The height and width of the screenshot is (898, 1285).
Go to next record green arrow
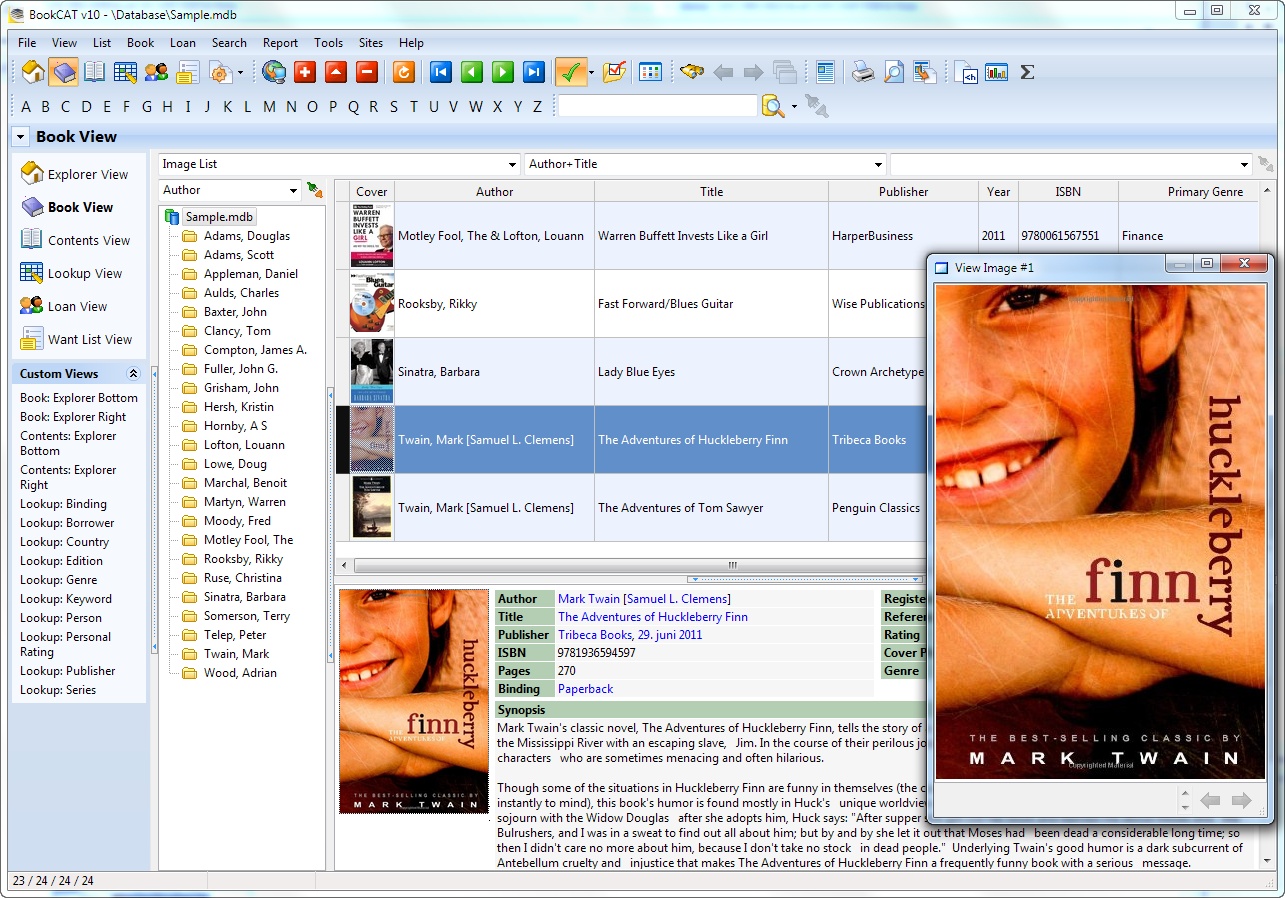[x=503, y=72]
